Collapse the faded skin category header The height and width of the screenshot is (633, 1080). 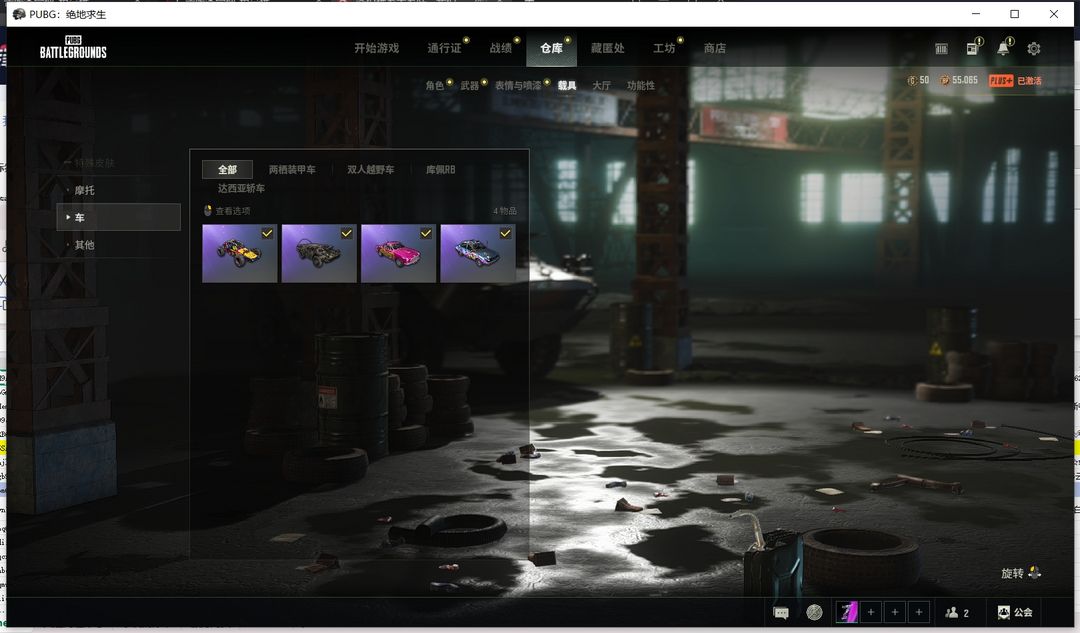pyautogui.click(x=90, y=163)
